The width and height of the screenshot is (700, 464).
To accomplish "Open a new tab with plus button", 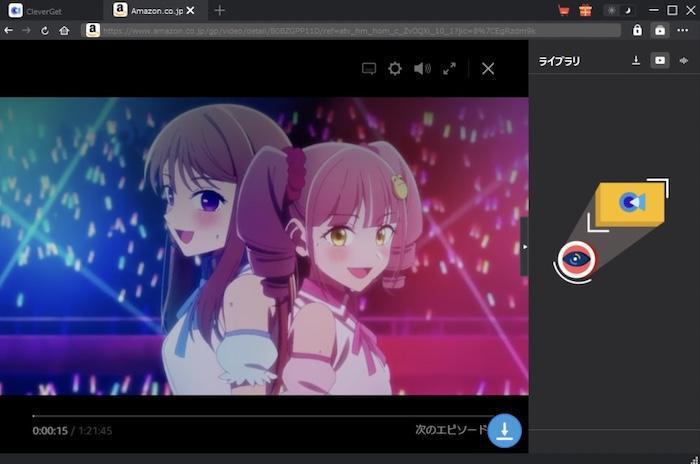I will pos(220,10).
